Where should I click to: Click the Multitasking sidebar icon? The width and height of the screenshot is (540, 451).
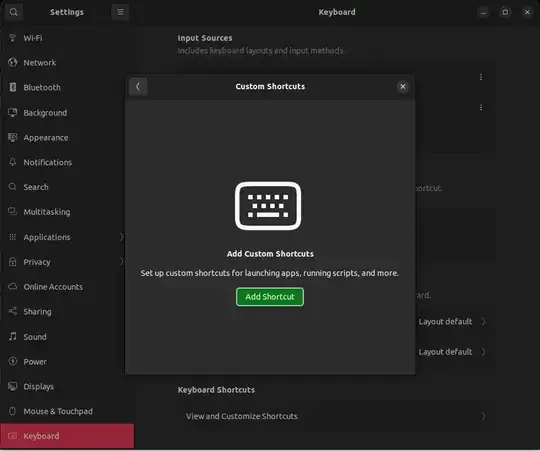tap(12, 211)
